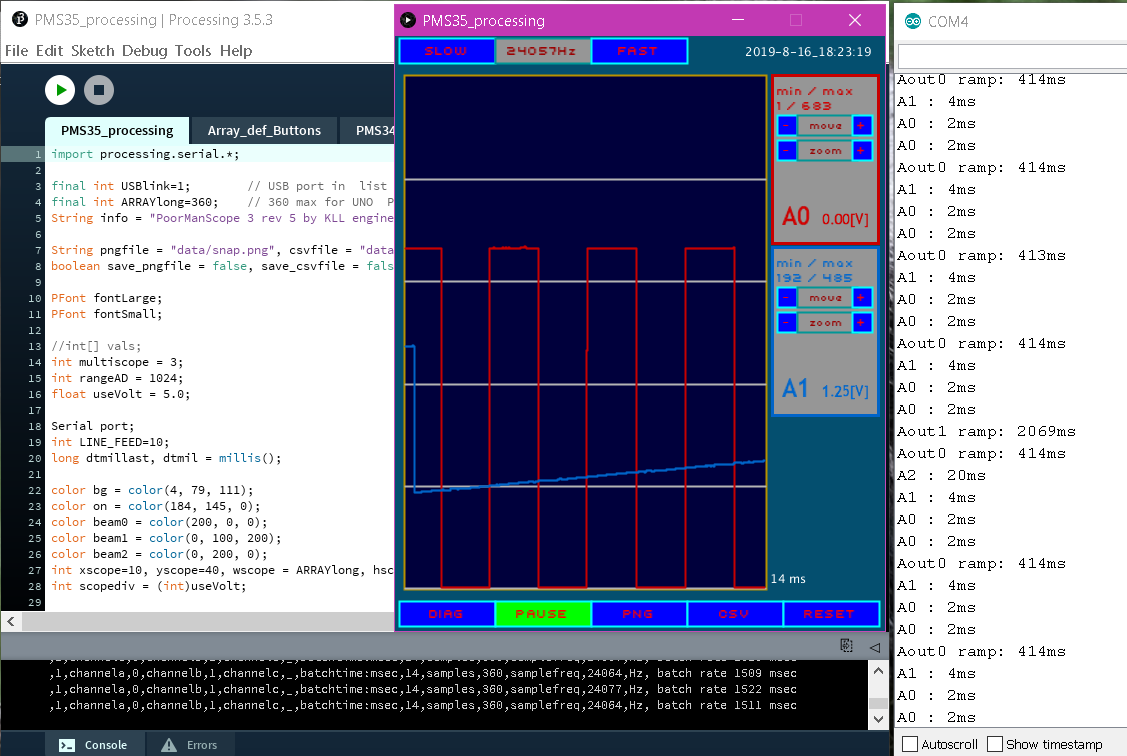Open the Sketch menu

click(92, 51)
